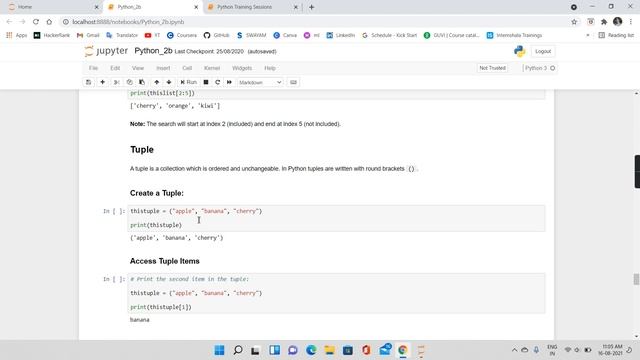
Task: Move selected cell up arrow
Action: point(156,82)
